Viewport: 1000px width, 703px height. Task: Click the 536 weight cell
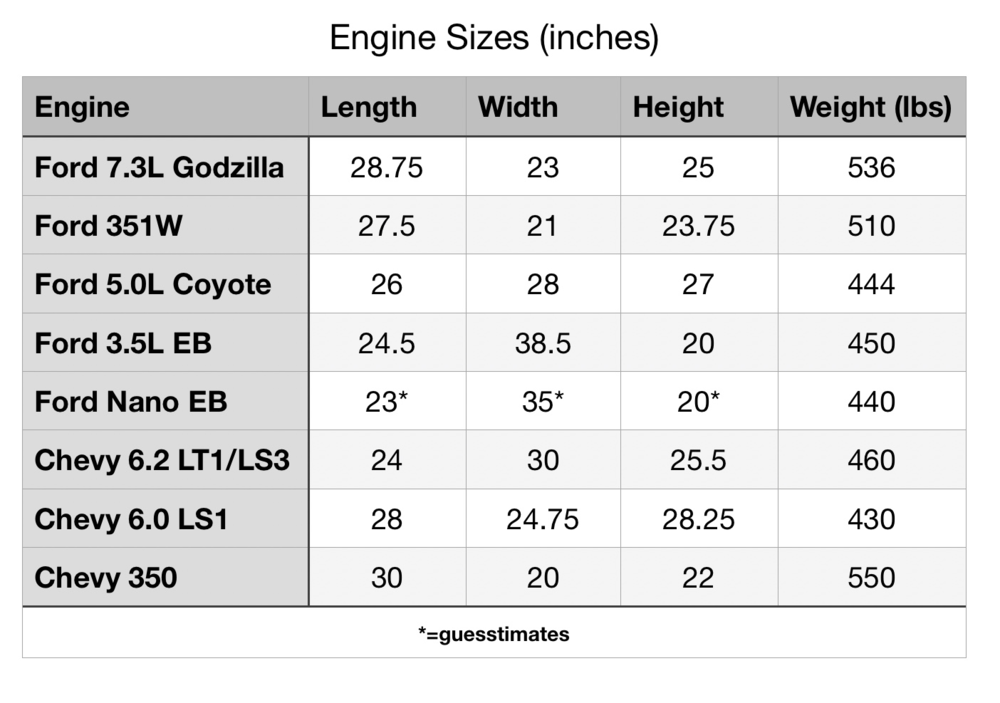[x=871, y=167]
